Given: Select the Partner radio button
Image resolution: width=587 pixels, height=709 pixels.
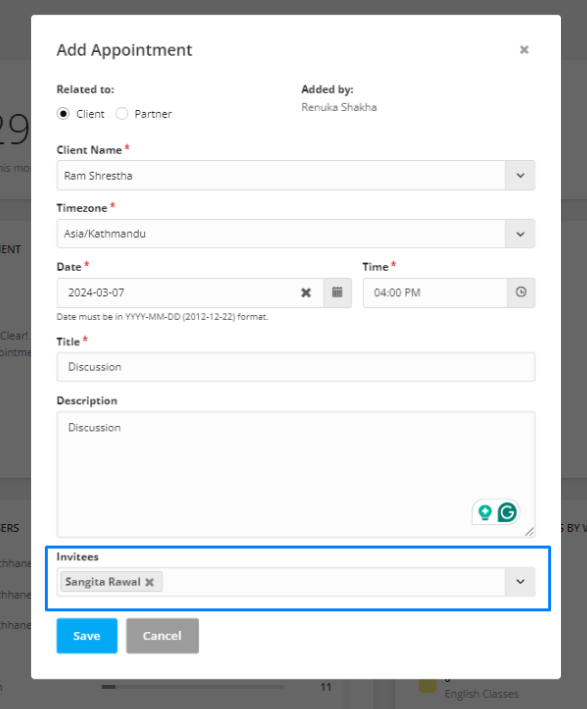Looking at the screenshot, I should pyautogui.click(x=122, y=113).
